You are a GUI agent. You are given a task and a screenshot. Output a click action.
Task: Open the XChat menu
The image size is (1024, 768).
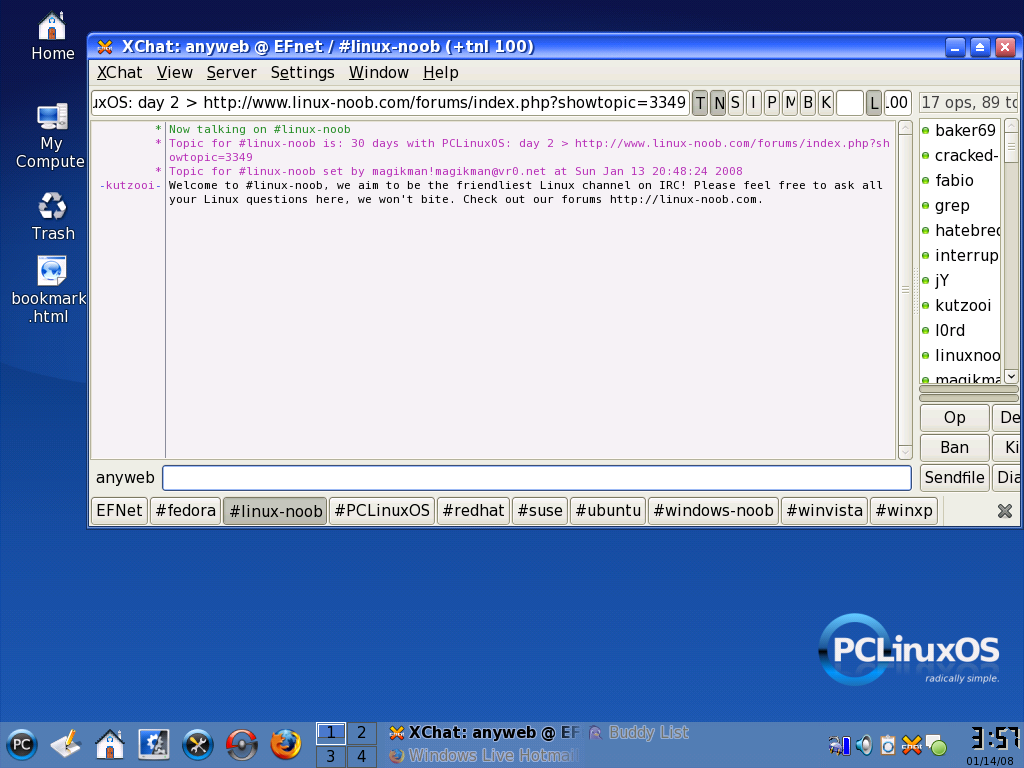click(120, 72)
